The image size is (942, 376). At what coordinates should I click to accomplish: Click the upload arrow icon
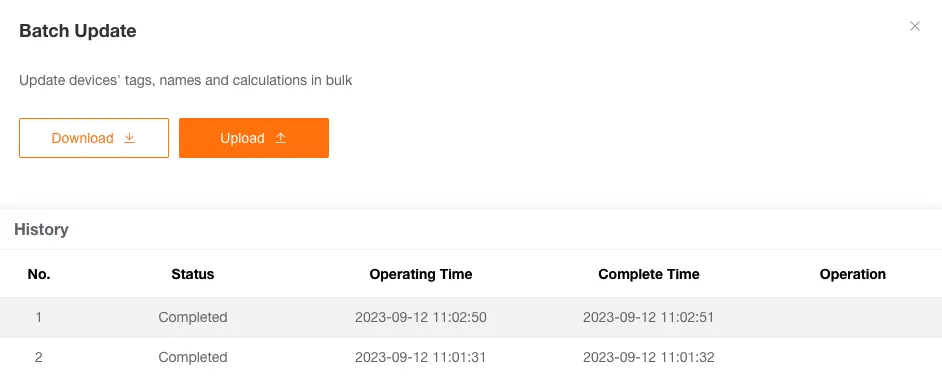[281, 138]
